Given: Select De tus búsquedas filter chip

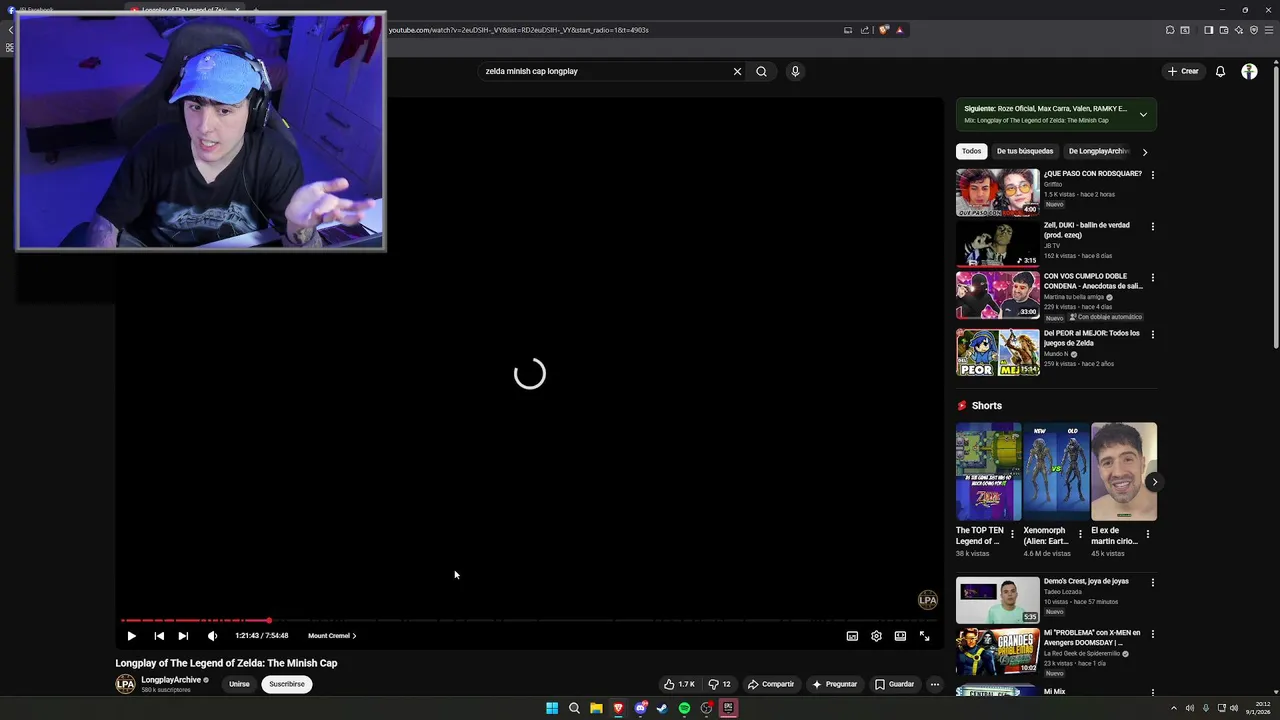Looking at the screenshot, I should (x=1025, y=151).
